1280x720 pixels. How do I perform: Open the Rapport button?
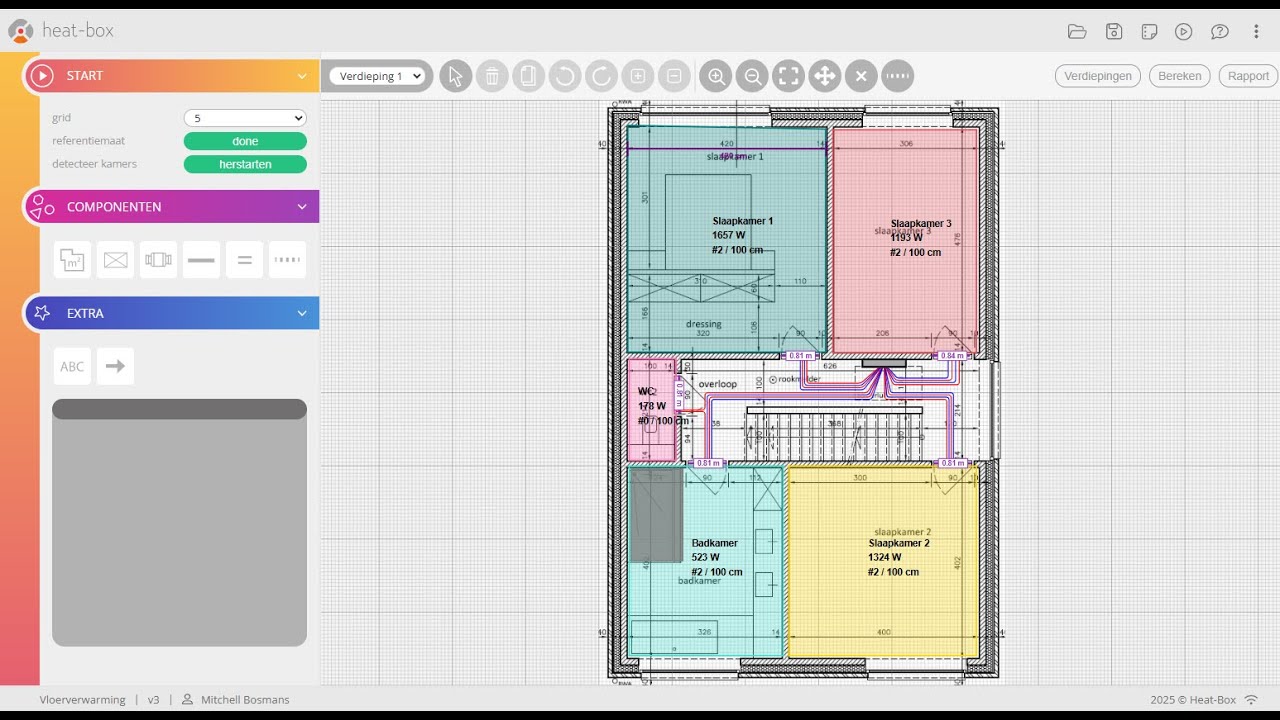point(1248,76)
